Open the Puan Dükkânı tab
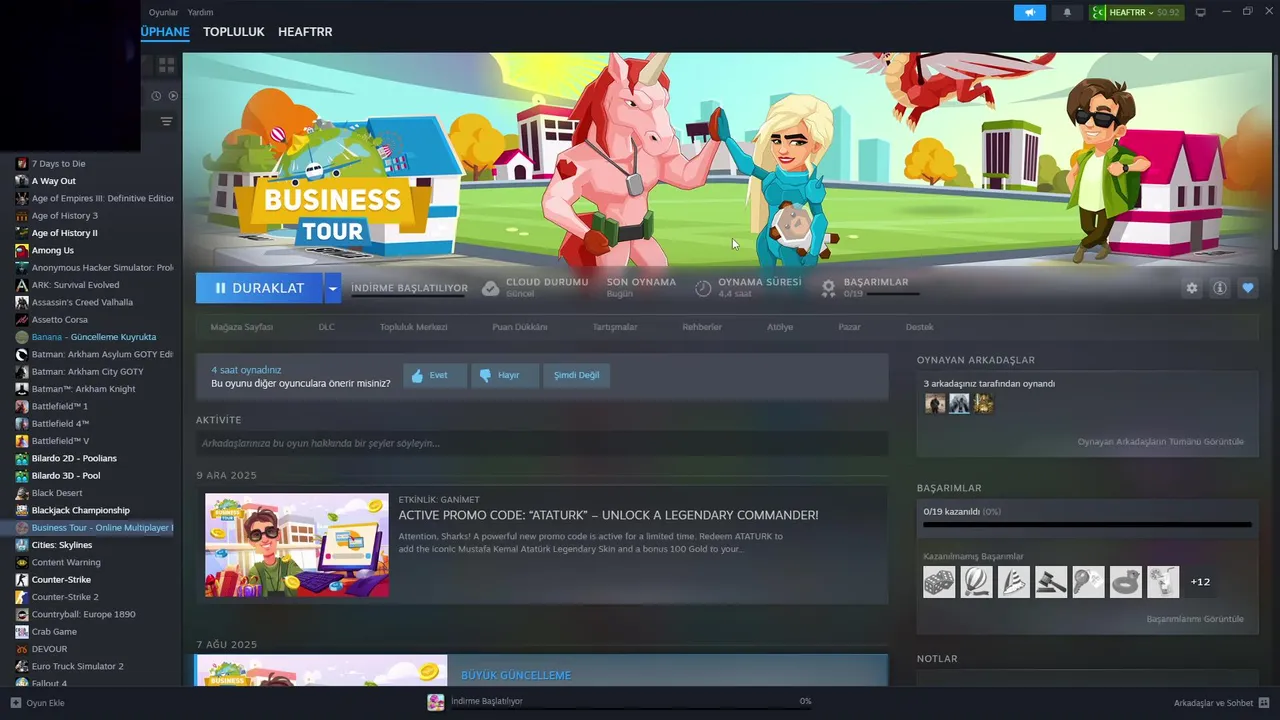The height and width of the screenshot is (720, 1280). coord(520,327)
